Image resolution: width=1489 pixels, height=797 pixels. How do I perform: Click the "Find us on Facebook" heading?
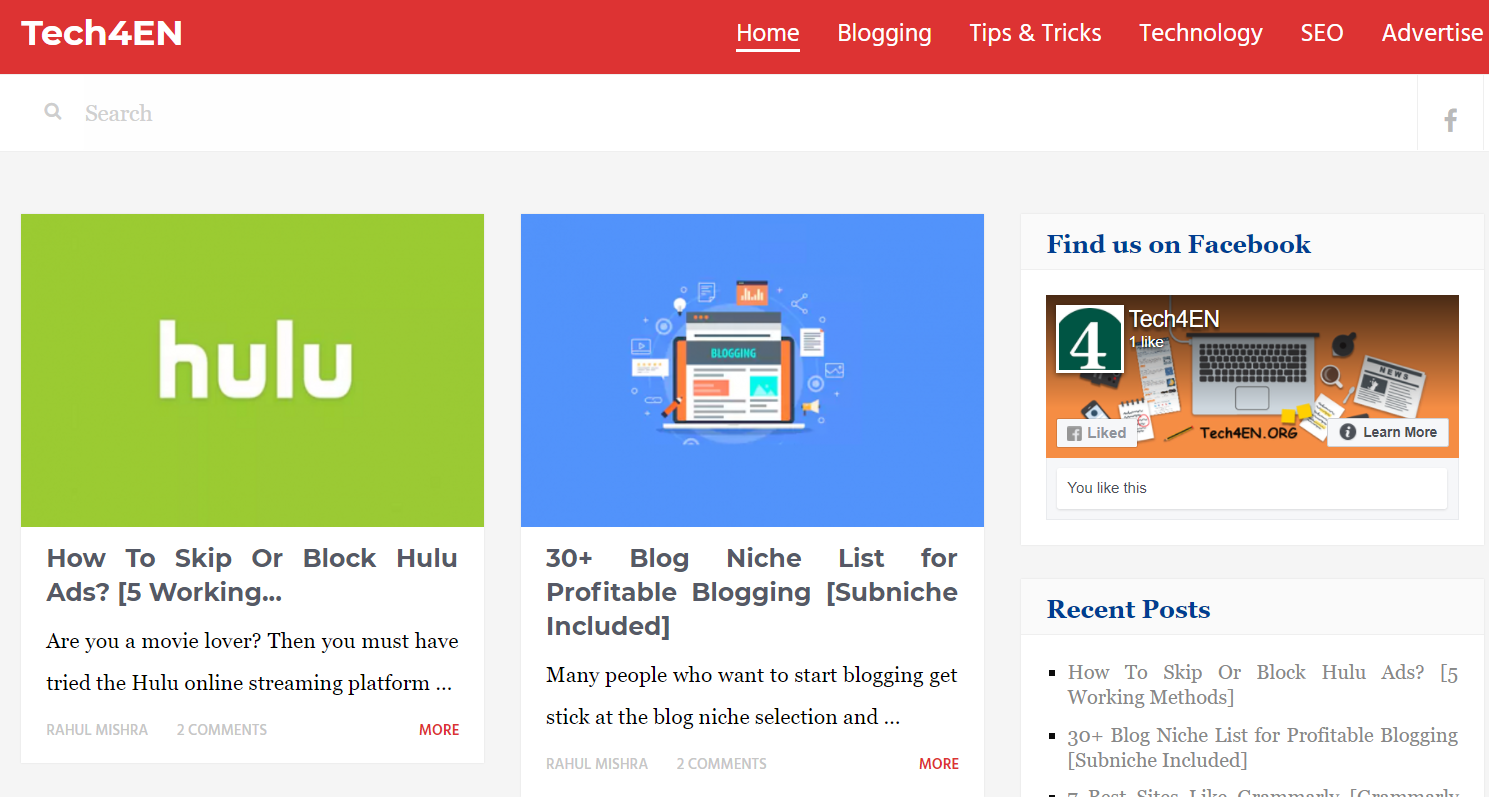click(x=1178, y=244)
